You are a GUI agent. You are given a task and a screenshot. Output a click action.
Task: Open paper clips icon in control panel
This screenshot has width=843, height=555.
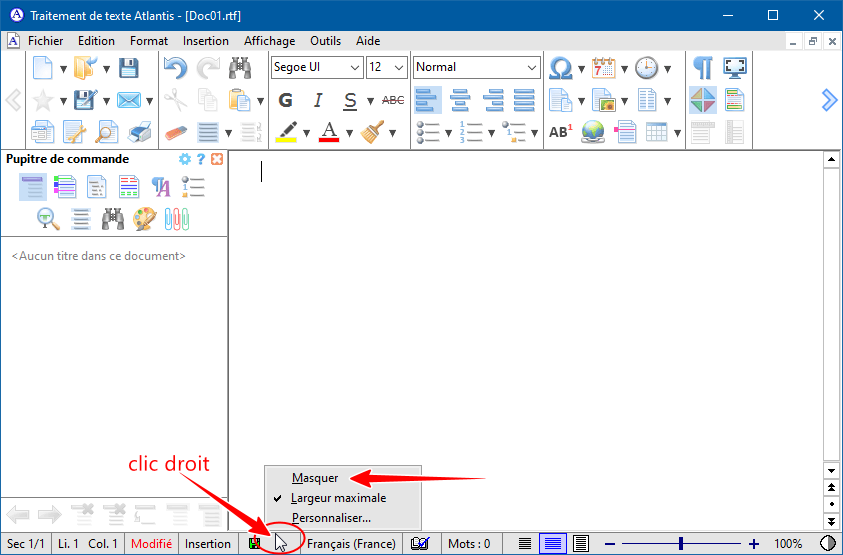[x=176, y=219]
